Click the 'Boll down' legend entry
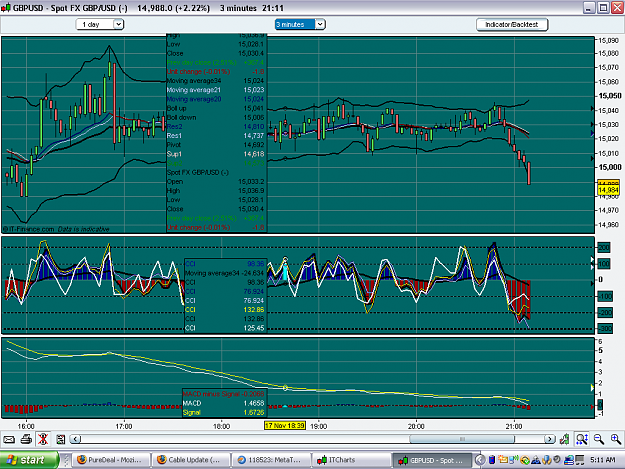This screenshot has width=625, height=469. [x=181, y=118]
